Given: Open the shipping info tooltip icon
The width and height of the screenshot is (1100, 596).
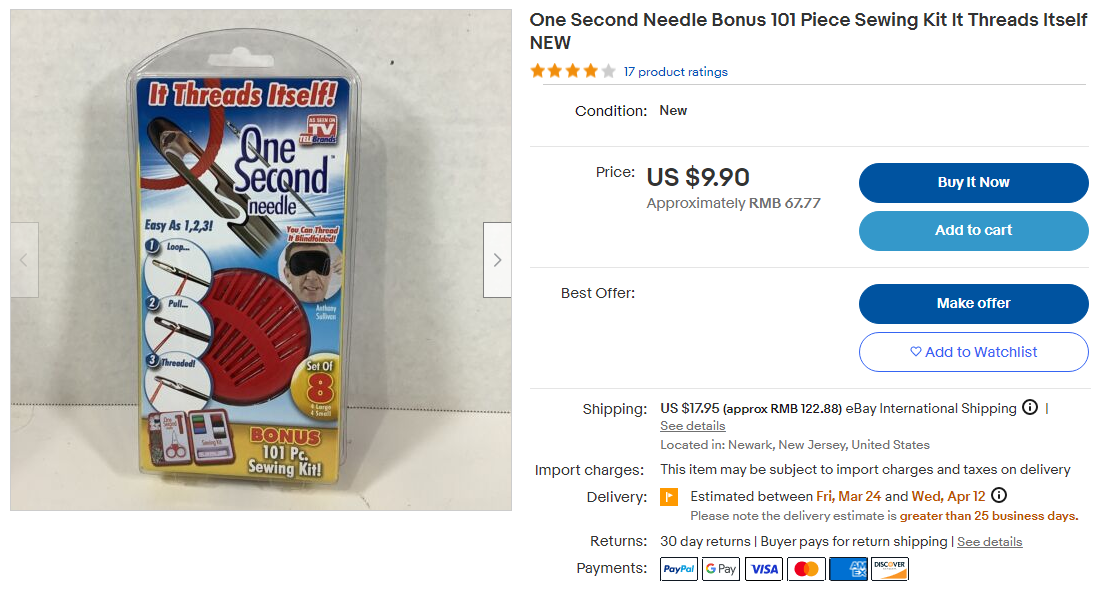Looking at the screenshot, I should click(x=1030, y=407).
